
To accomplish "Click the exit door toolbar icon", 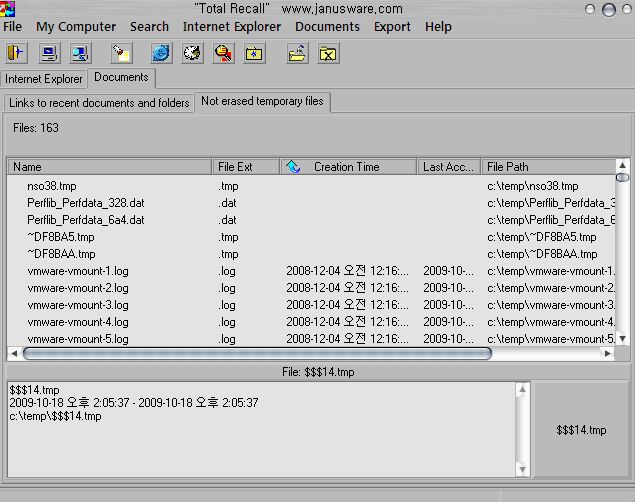I will click(16, 53).
